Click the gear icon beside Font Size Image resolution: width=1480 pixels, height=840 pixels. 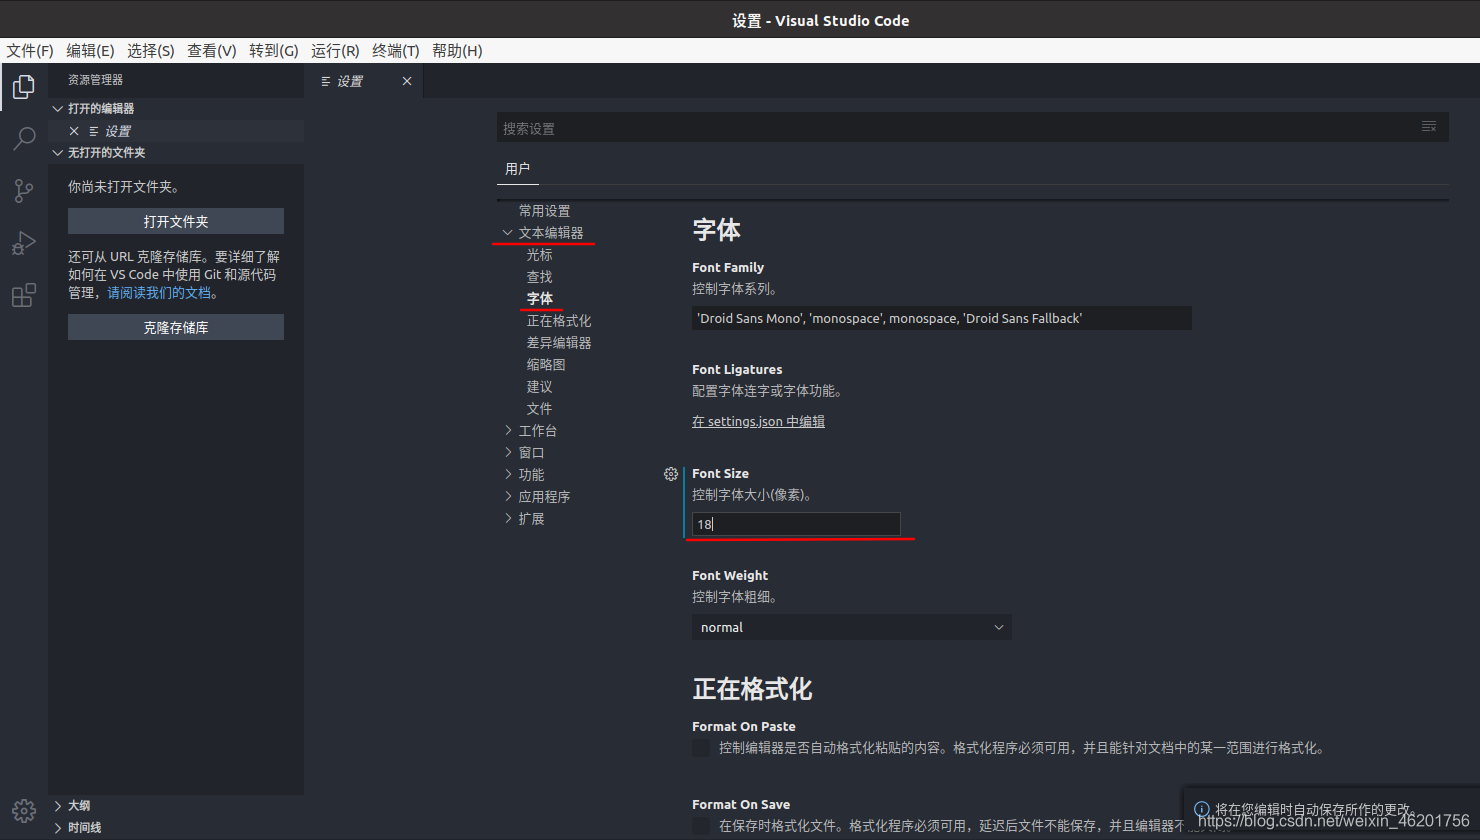(x=671, y=474)
